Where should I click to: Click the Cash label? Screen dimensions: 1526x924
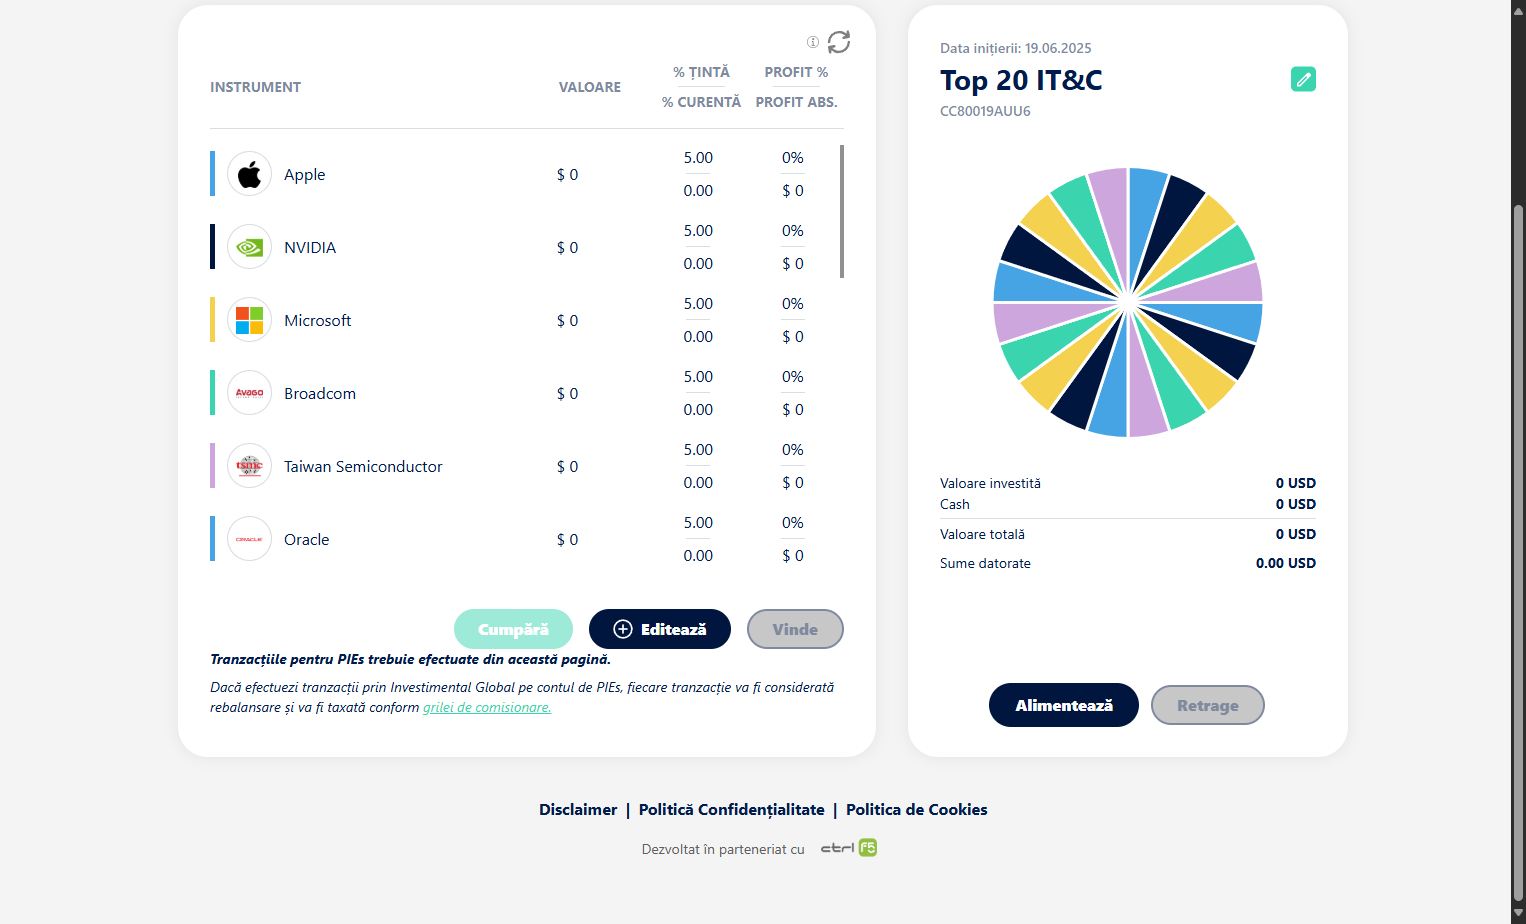(955, 504)
